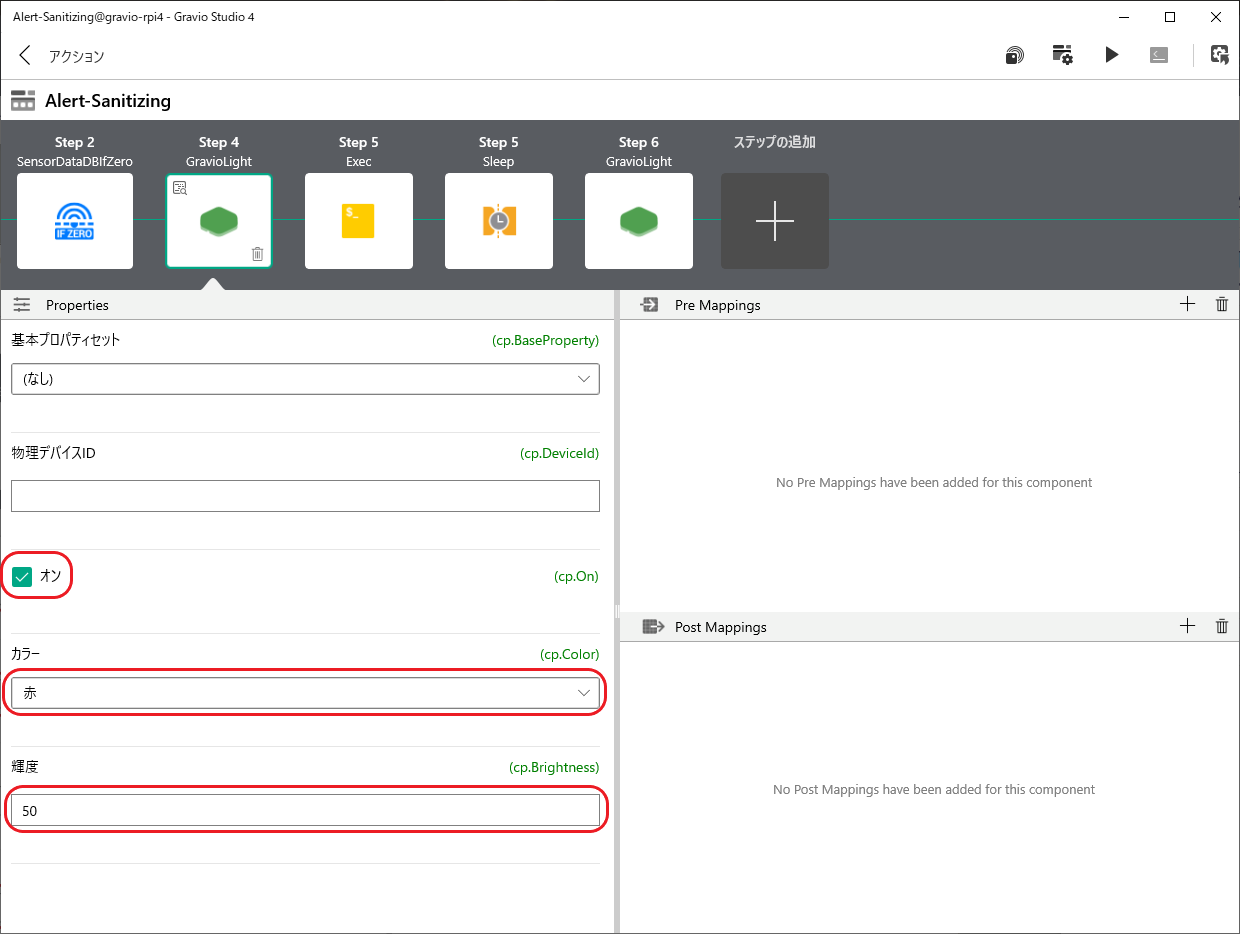Click the refresh settings icon at top right
Image resolution: width=1240 pixels, height=934 pixels.
click(x=1219, y=55)
